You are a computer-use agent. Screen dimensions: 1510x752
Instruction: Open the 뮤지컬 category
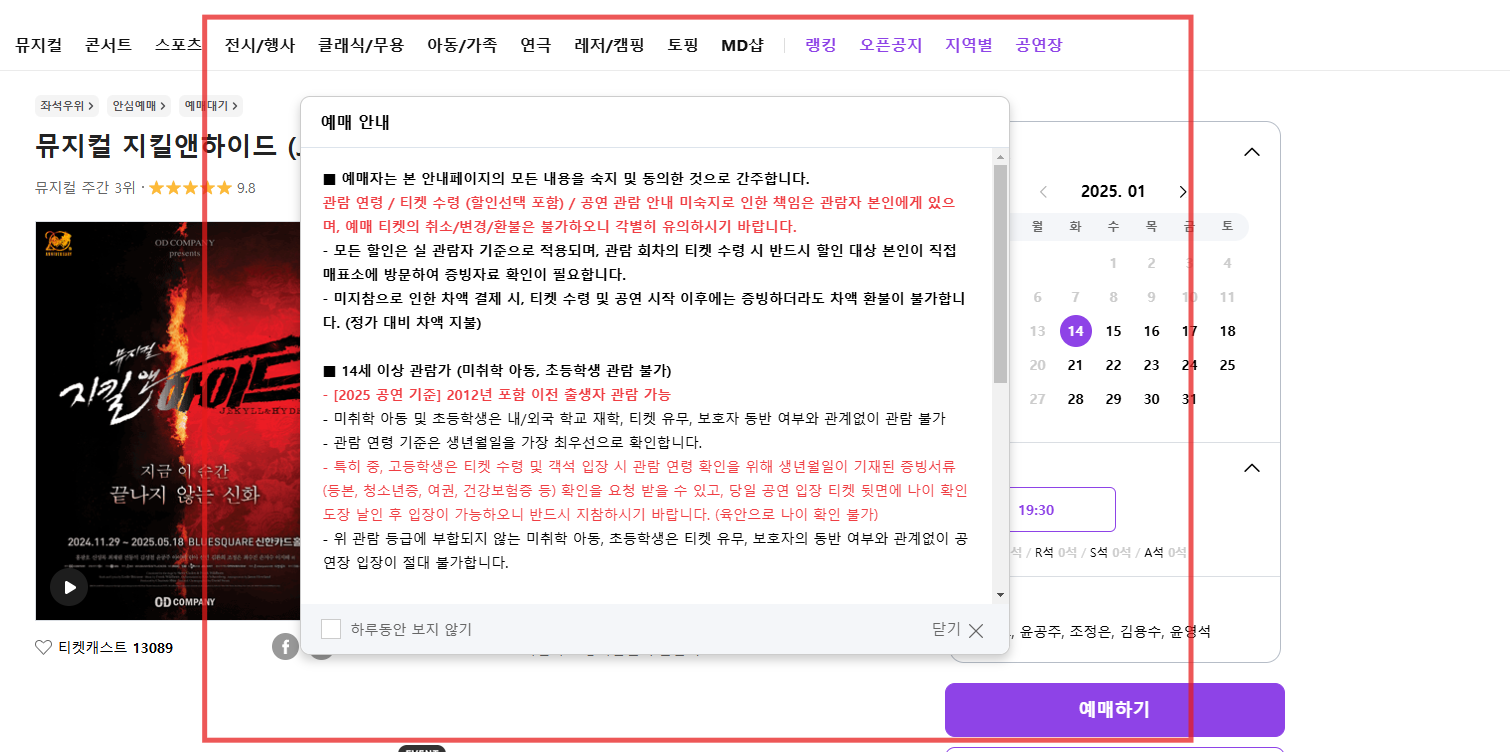tap(39, 45)
